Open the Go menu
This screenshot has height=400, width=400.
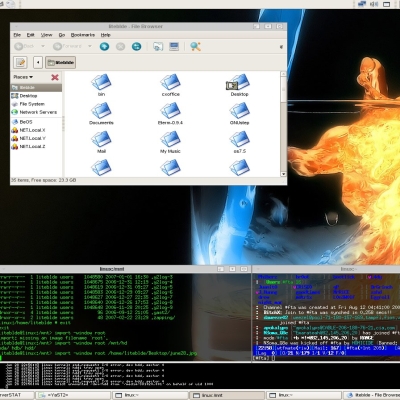coord(62,35)
